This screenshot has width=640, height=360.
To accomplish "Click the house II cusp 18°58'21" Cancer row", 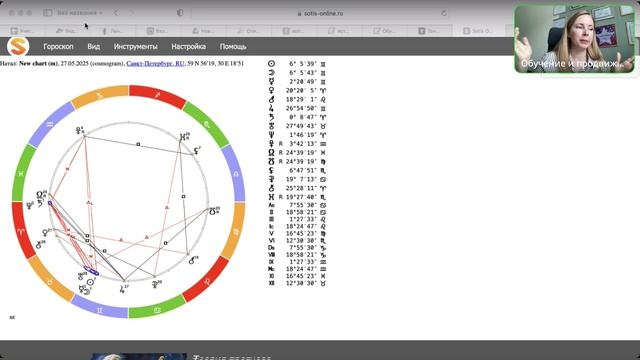I will tap(297, 212).
